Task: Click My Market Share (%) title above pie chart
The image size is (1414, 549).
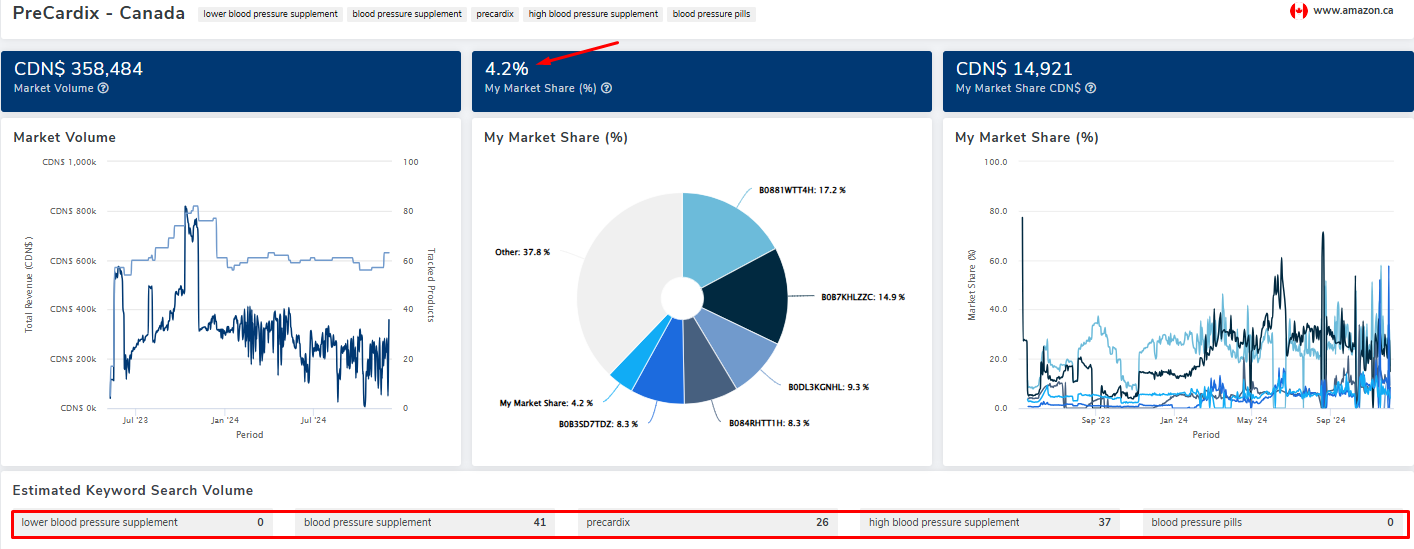Action: pos(556,137)
